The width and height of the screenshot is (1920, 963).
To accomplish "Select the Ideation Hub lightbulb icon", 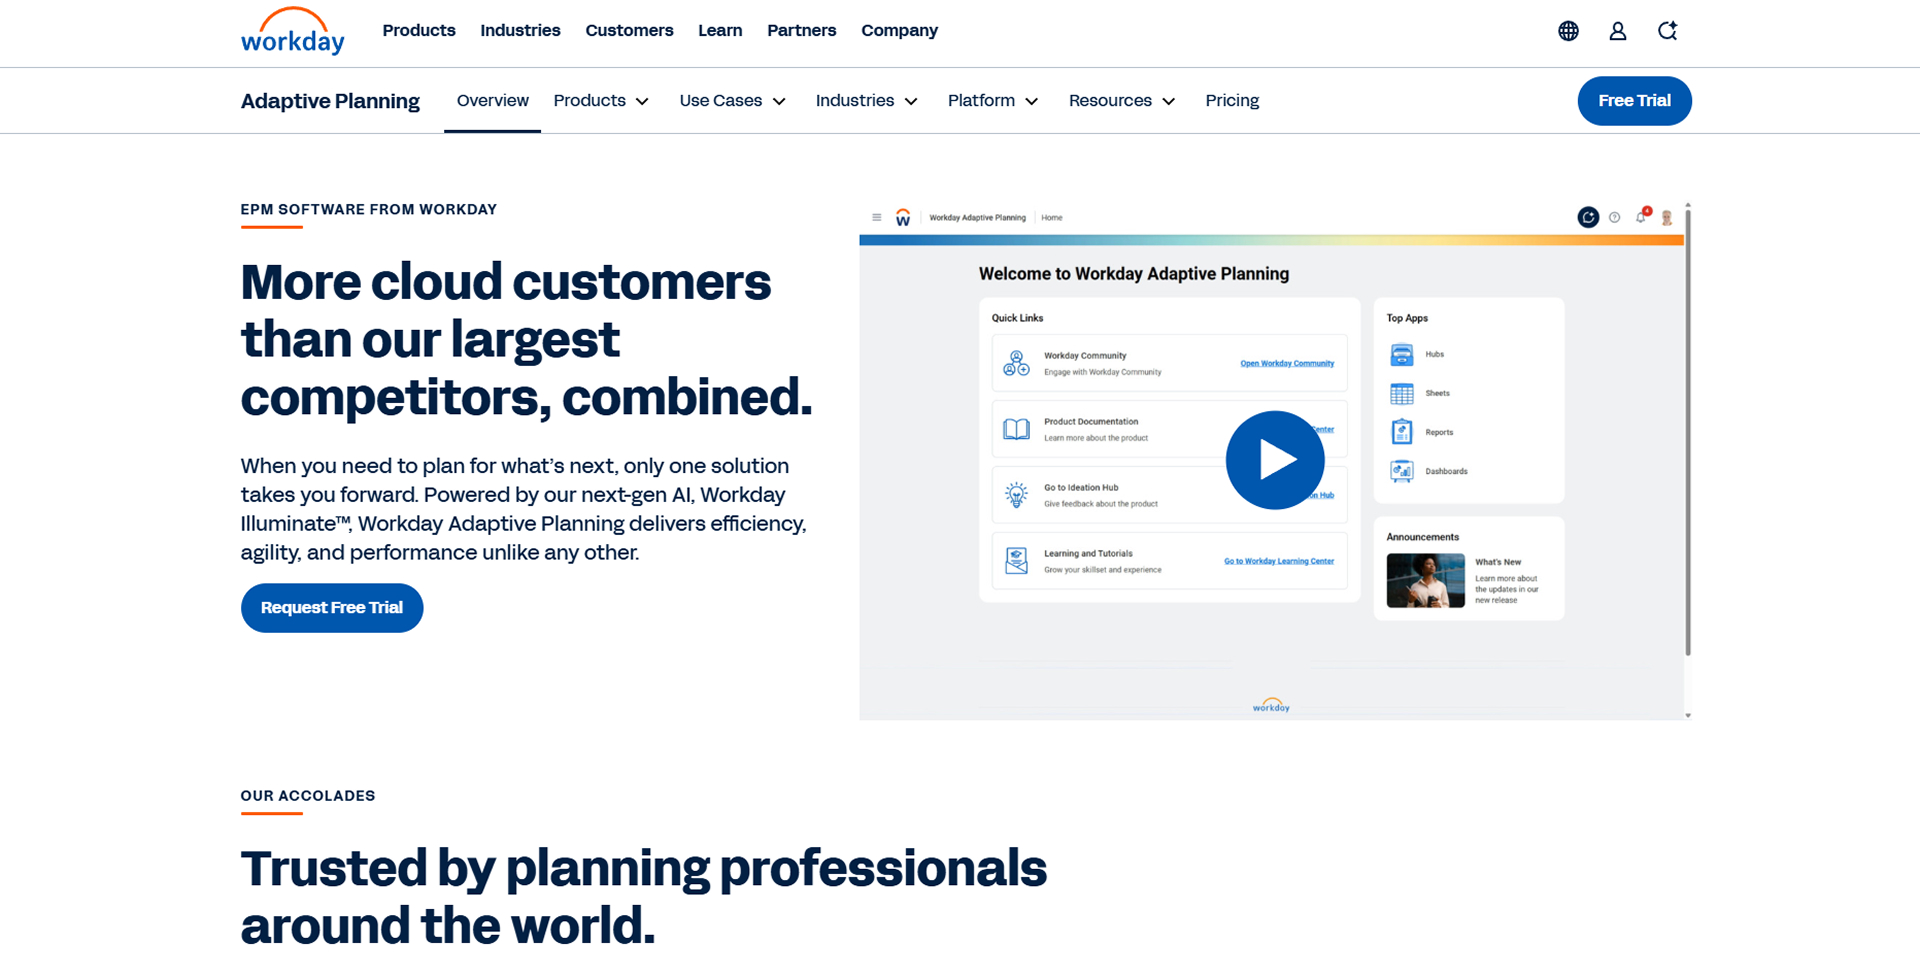I will (x=1016, y=494).
